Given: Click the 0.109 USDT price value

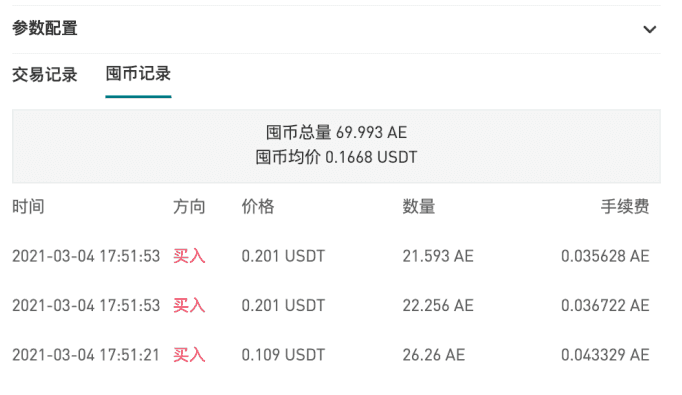Looking at the screenshot, I should [x=283, y=355].
